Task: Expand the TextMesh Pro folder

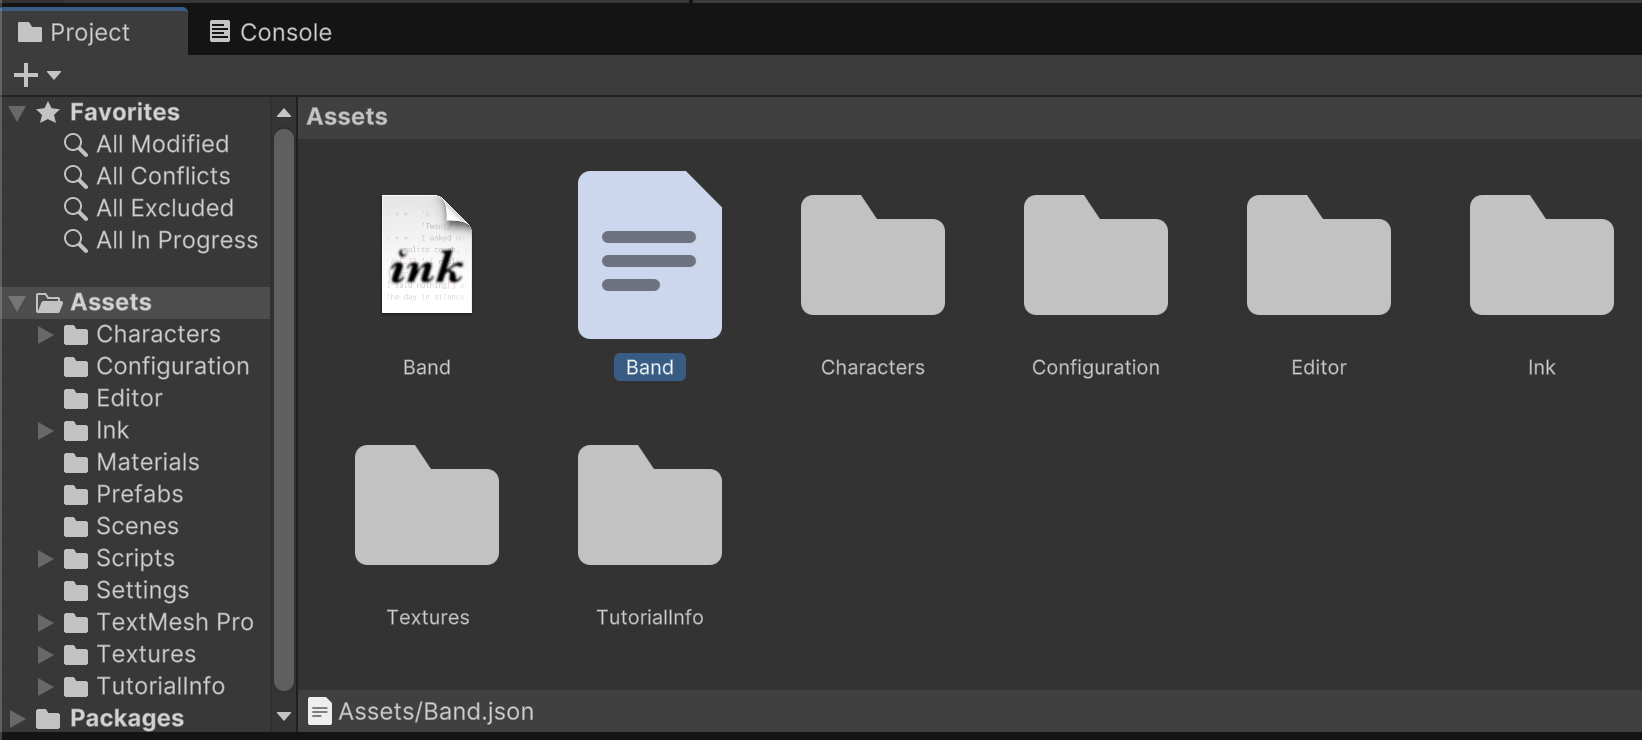Action: [x=45, y=622]
